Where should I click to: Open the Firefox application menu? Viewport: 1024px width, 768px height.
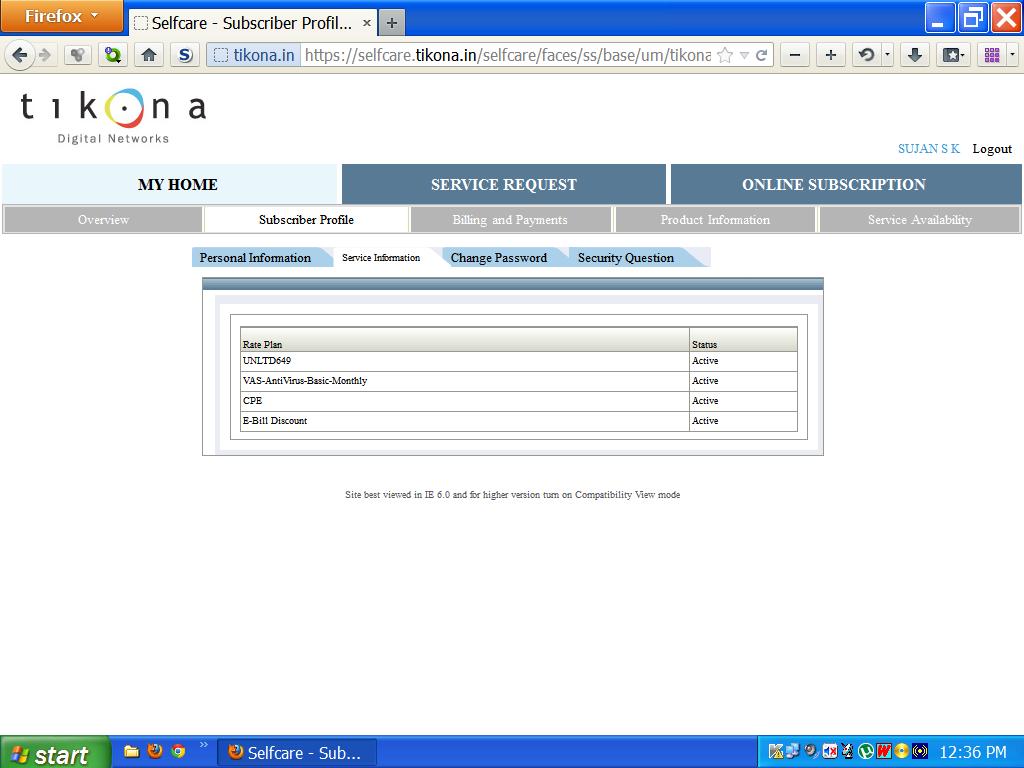61,16
